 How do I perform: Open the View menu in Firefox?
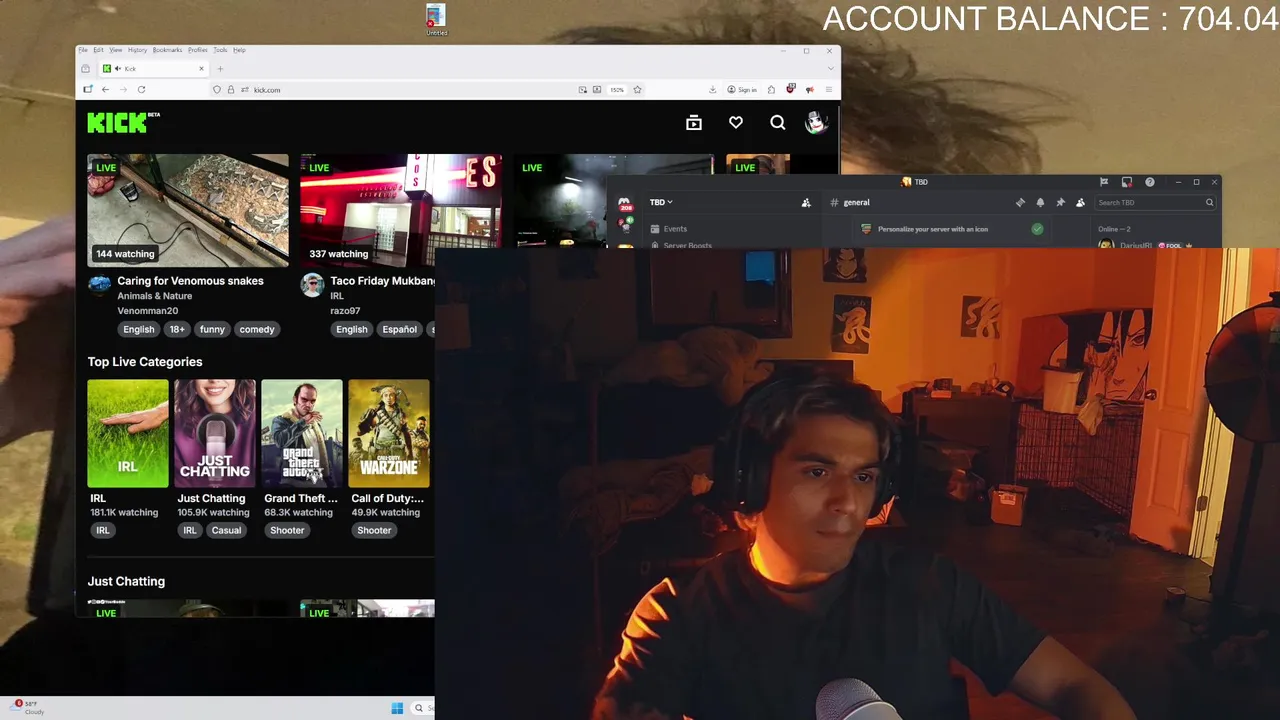116,50
